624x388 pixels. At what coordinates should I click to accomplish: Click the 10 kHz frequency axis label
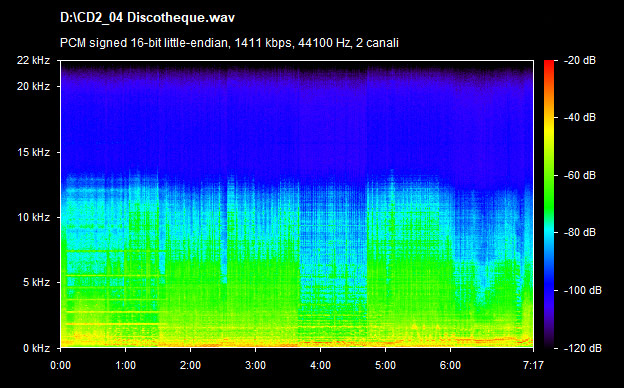(x=33, y=218)
